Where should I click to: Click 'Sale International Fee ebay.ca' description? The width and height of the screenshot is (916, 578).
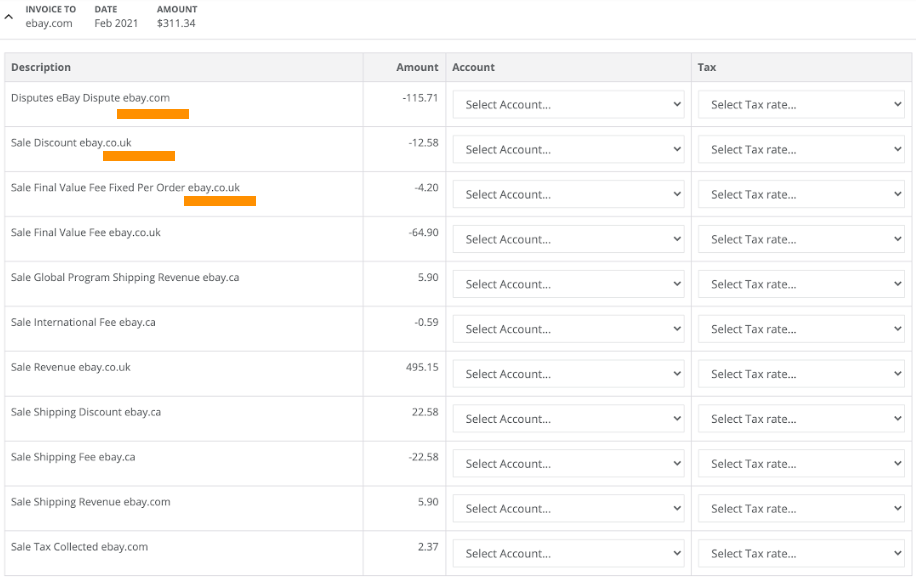point(83,323)
